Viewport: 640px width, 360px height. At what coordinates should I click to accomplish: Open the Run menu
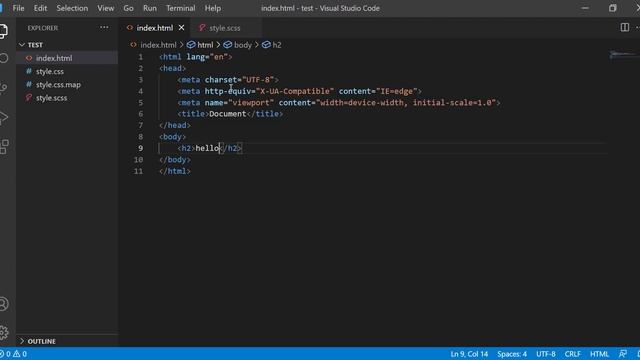[x=150, y=8]
